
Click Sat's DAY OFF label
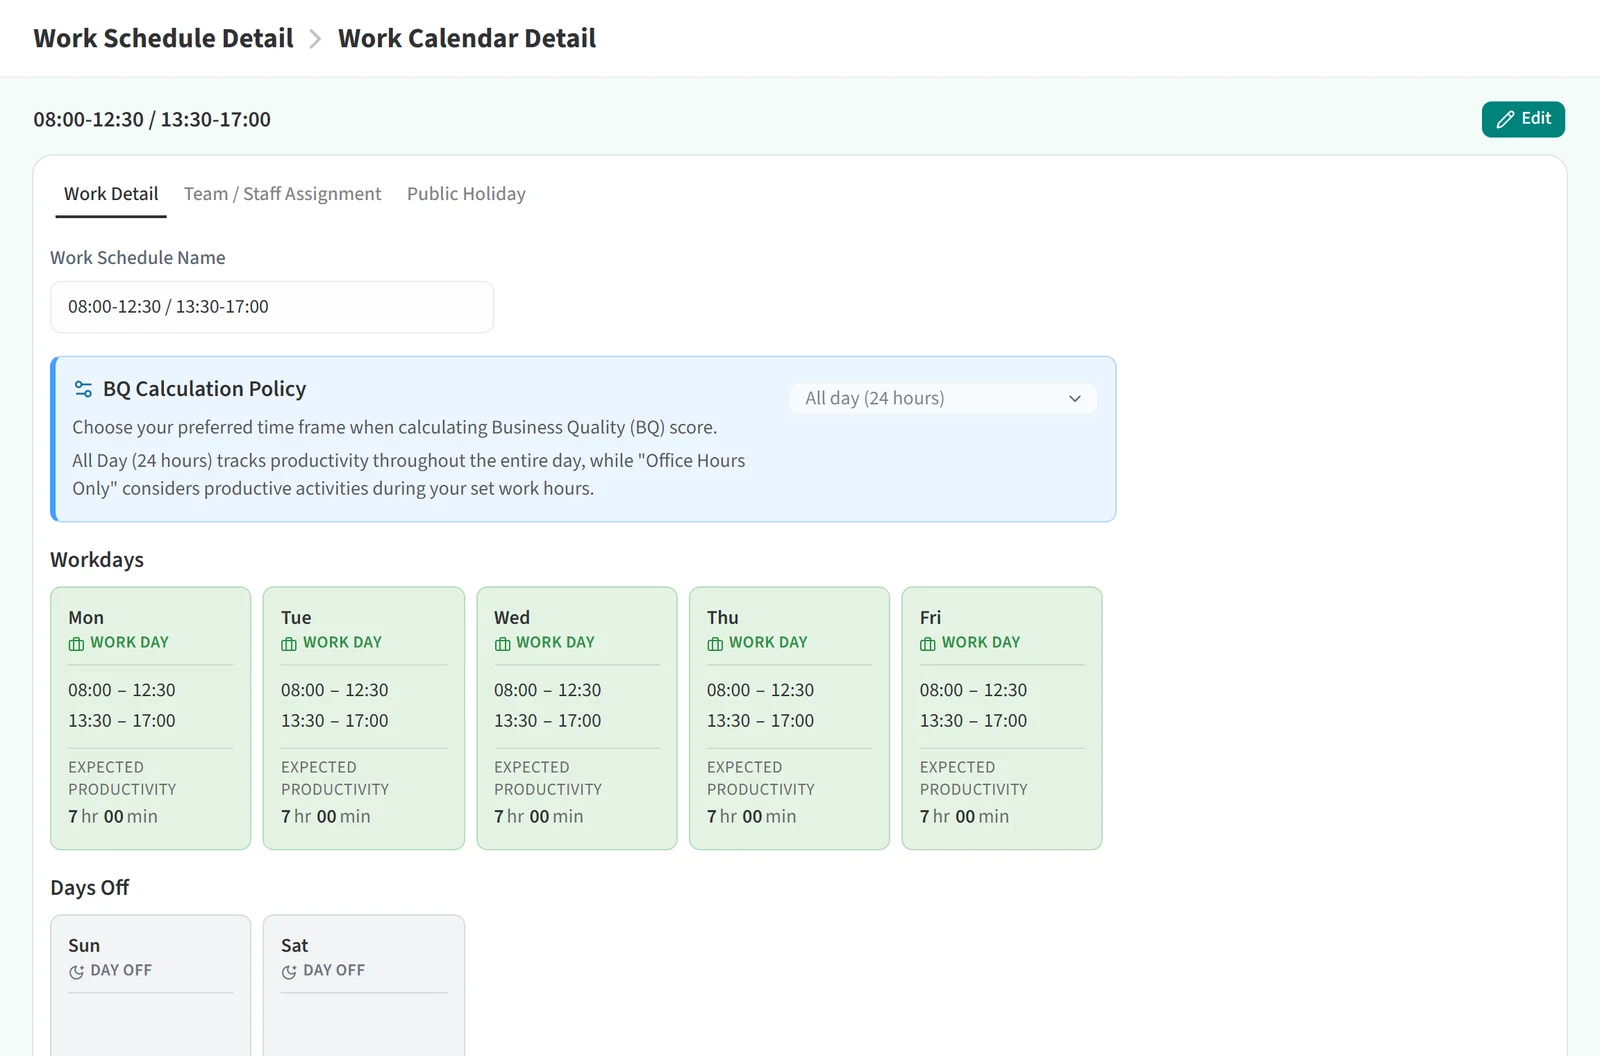point(334,971)
